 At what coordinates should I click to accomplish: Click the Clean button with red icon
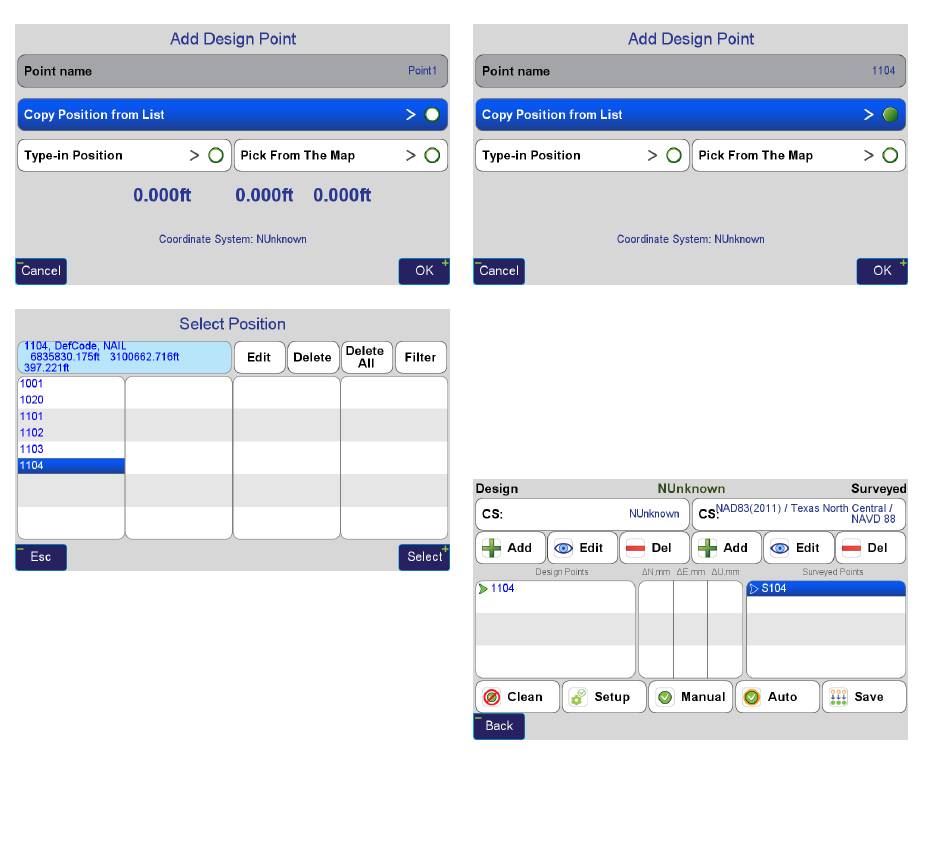pyautogui.click(x=516, y=697)
